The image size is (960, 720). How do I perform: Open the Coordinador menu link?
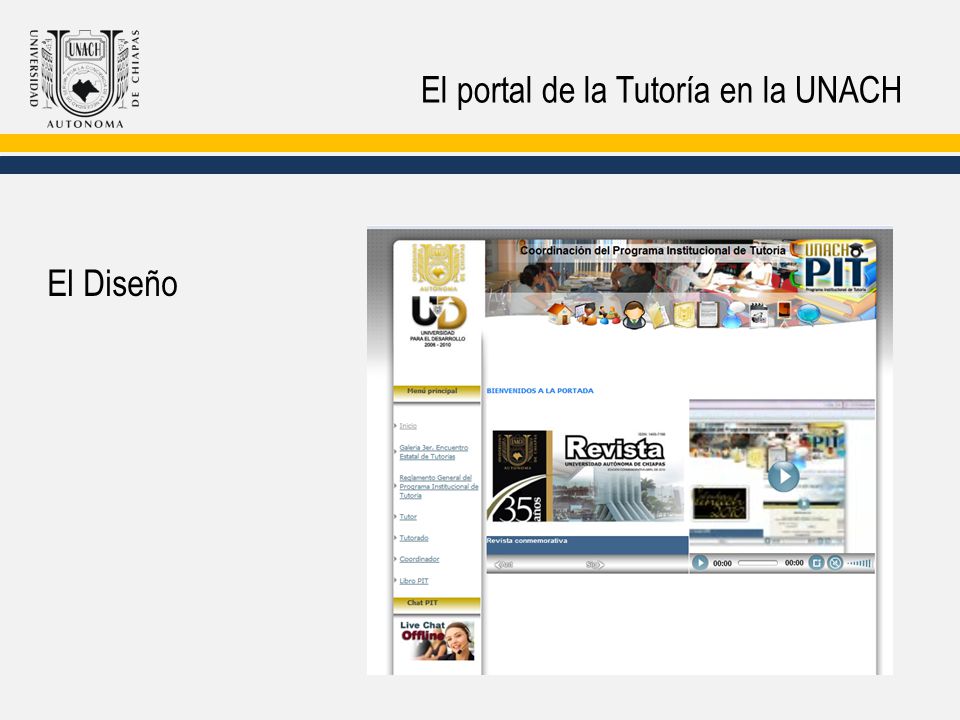tap(419, 559)
